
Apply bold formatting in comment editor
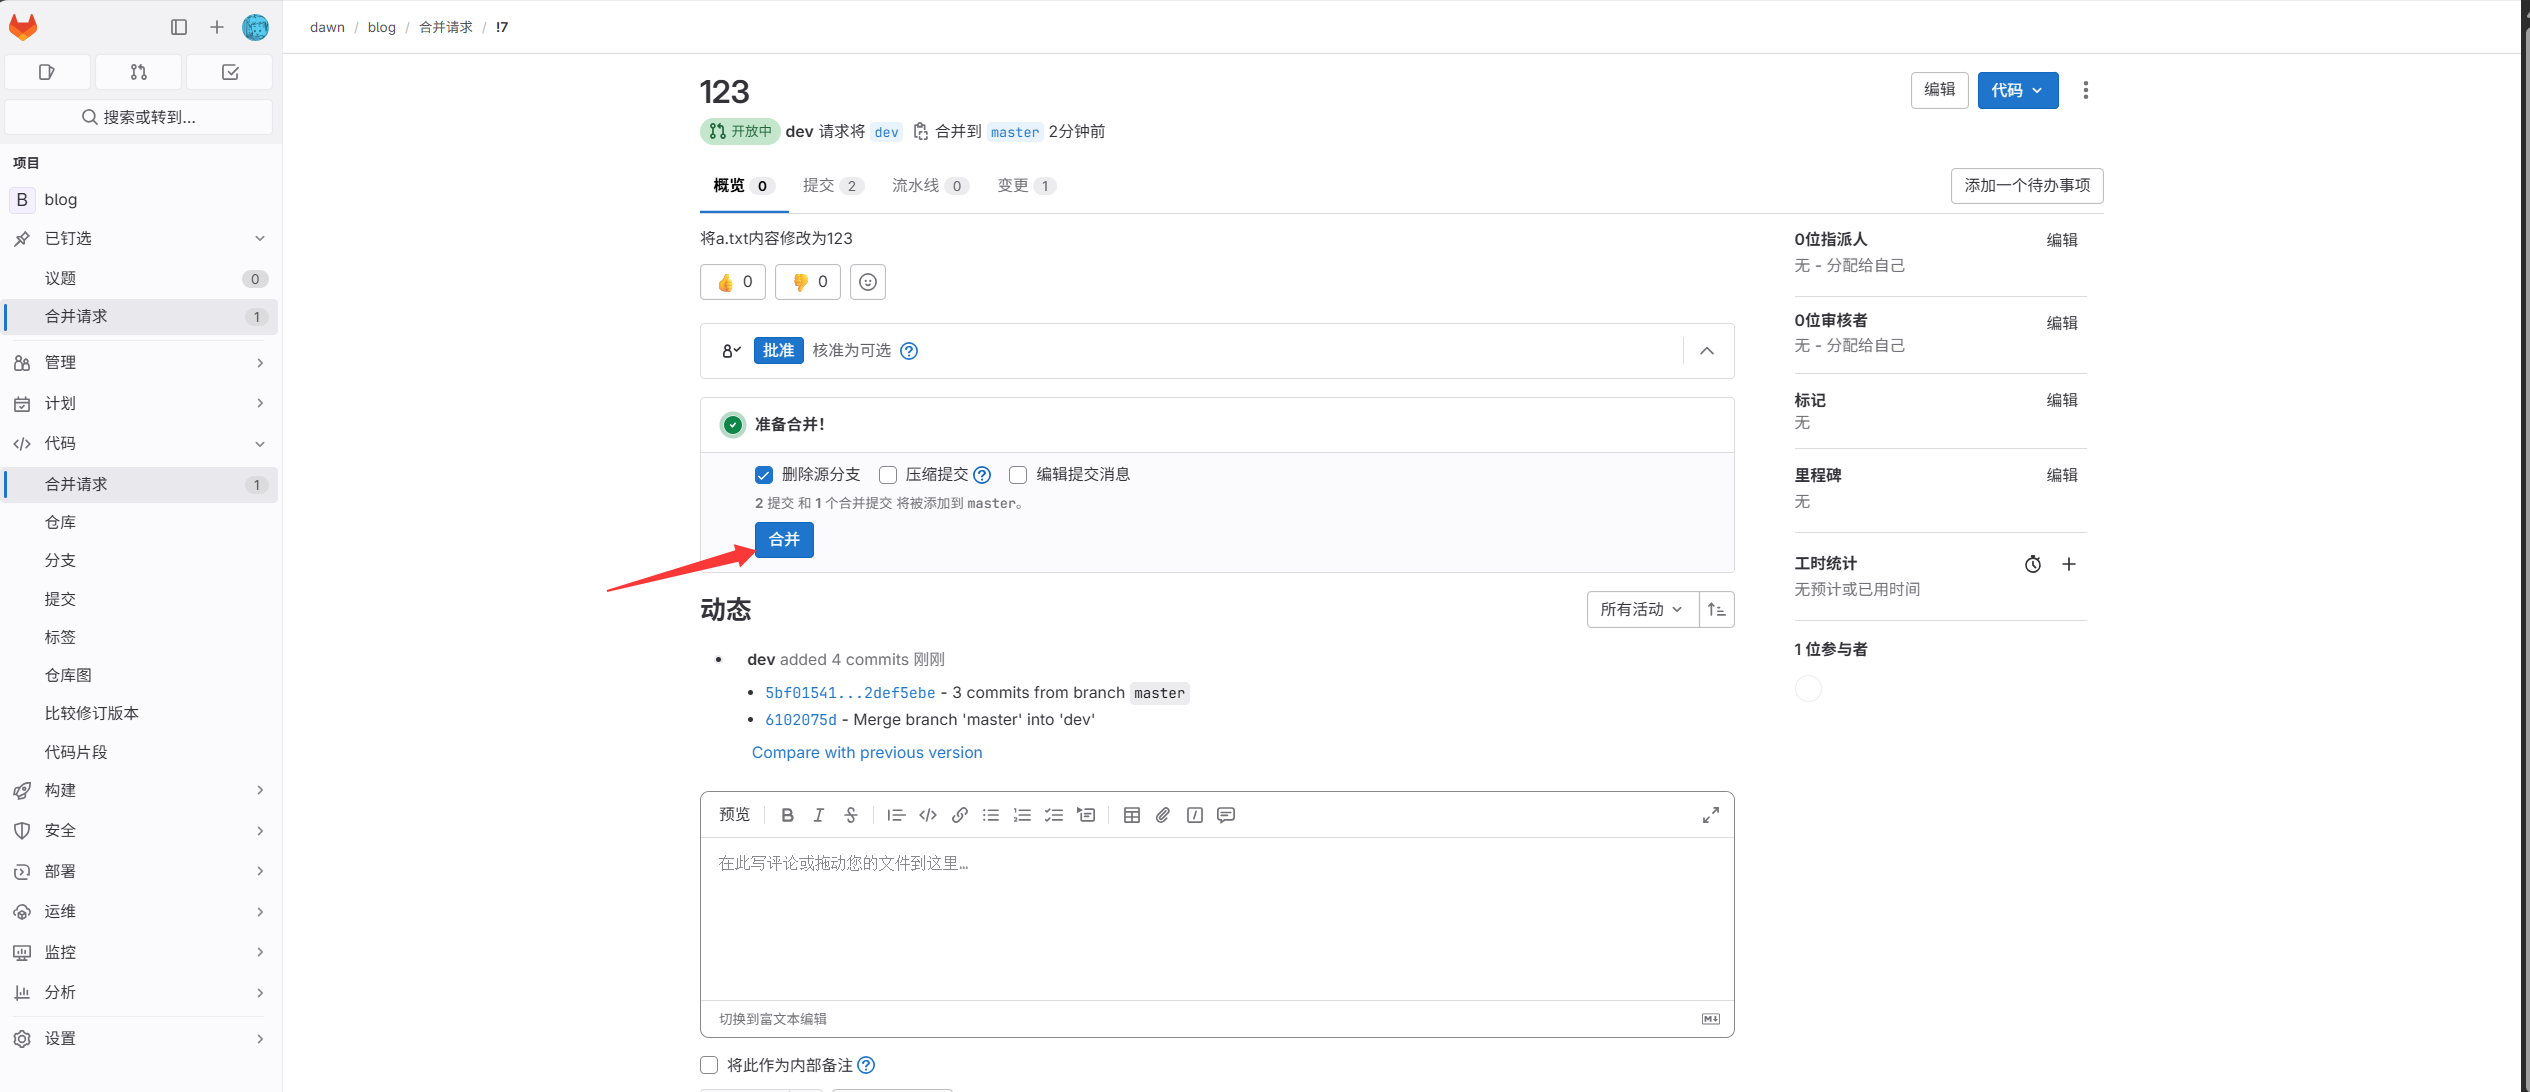coord(787,815)
